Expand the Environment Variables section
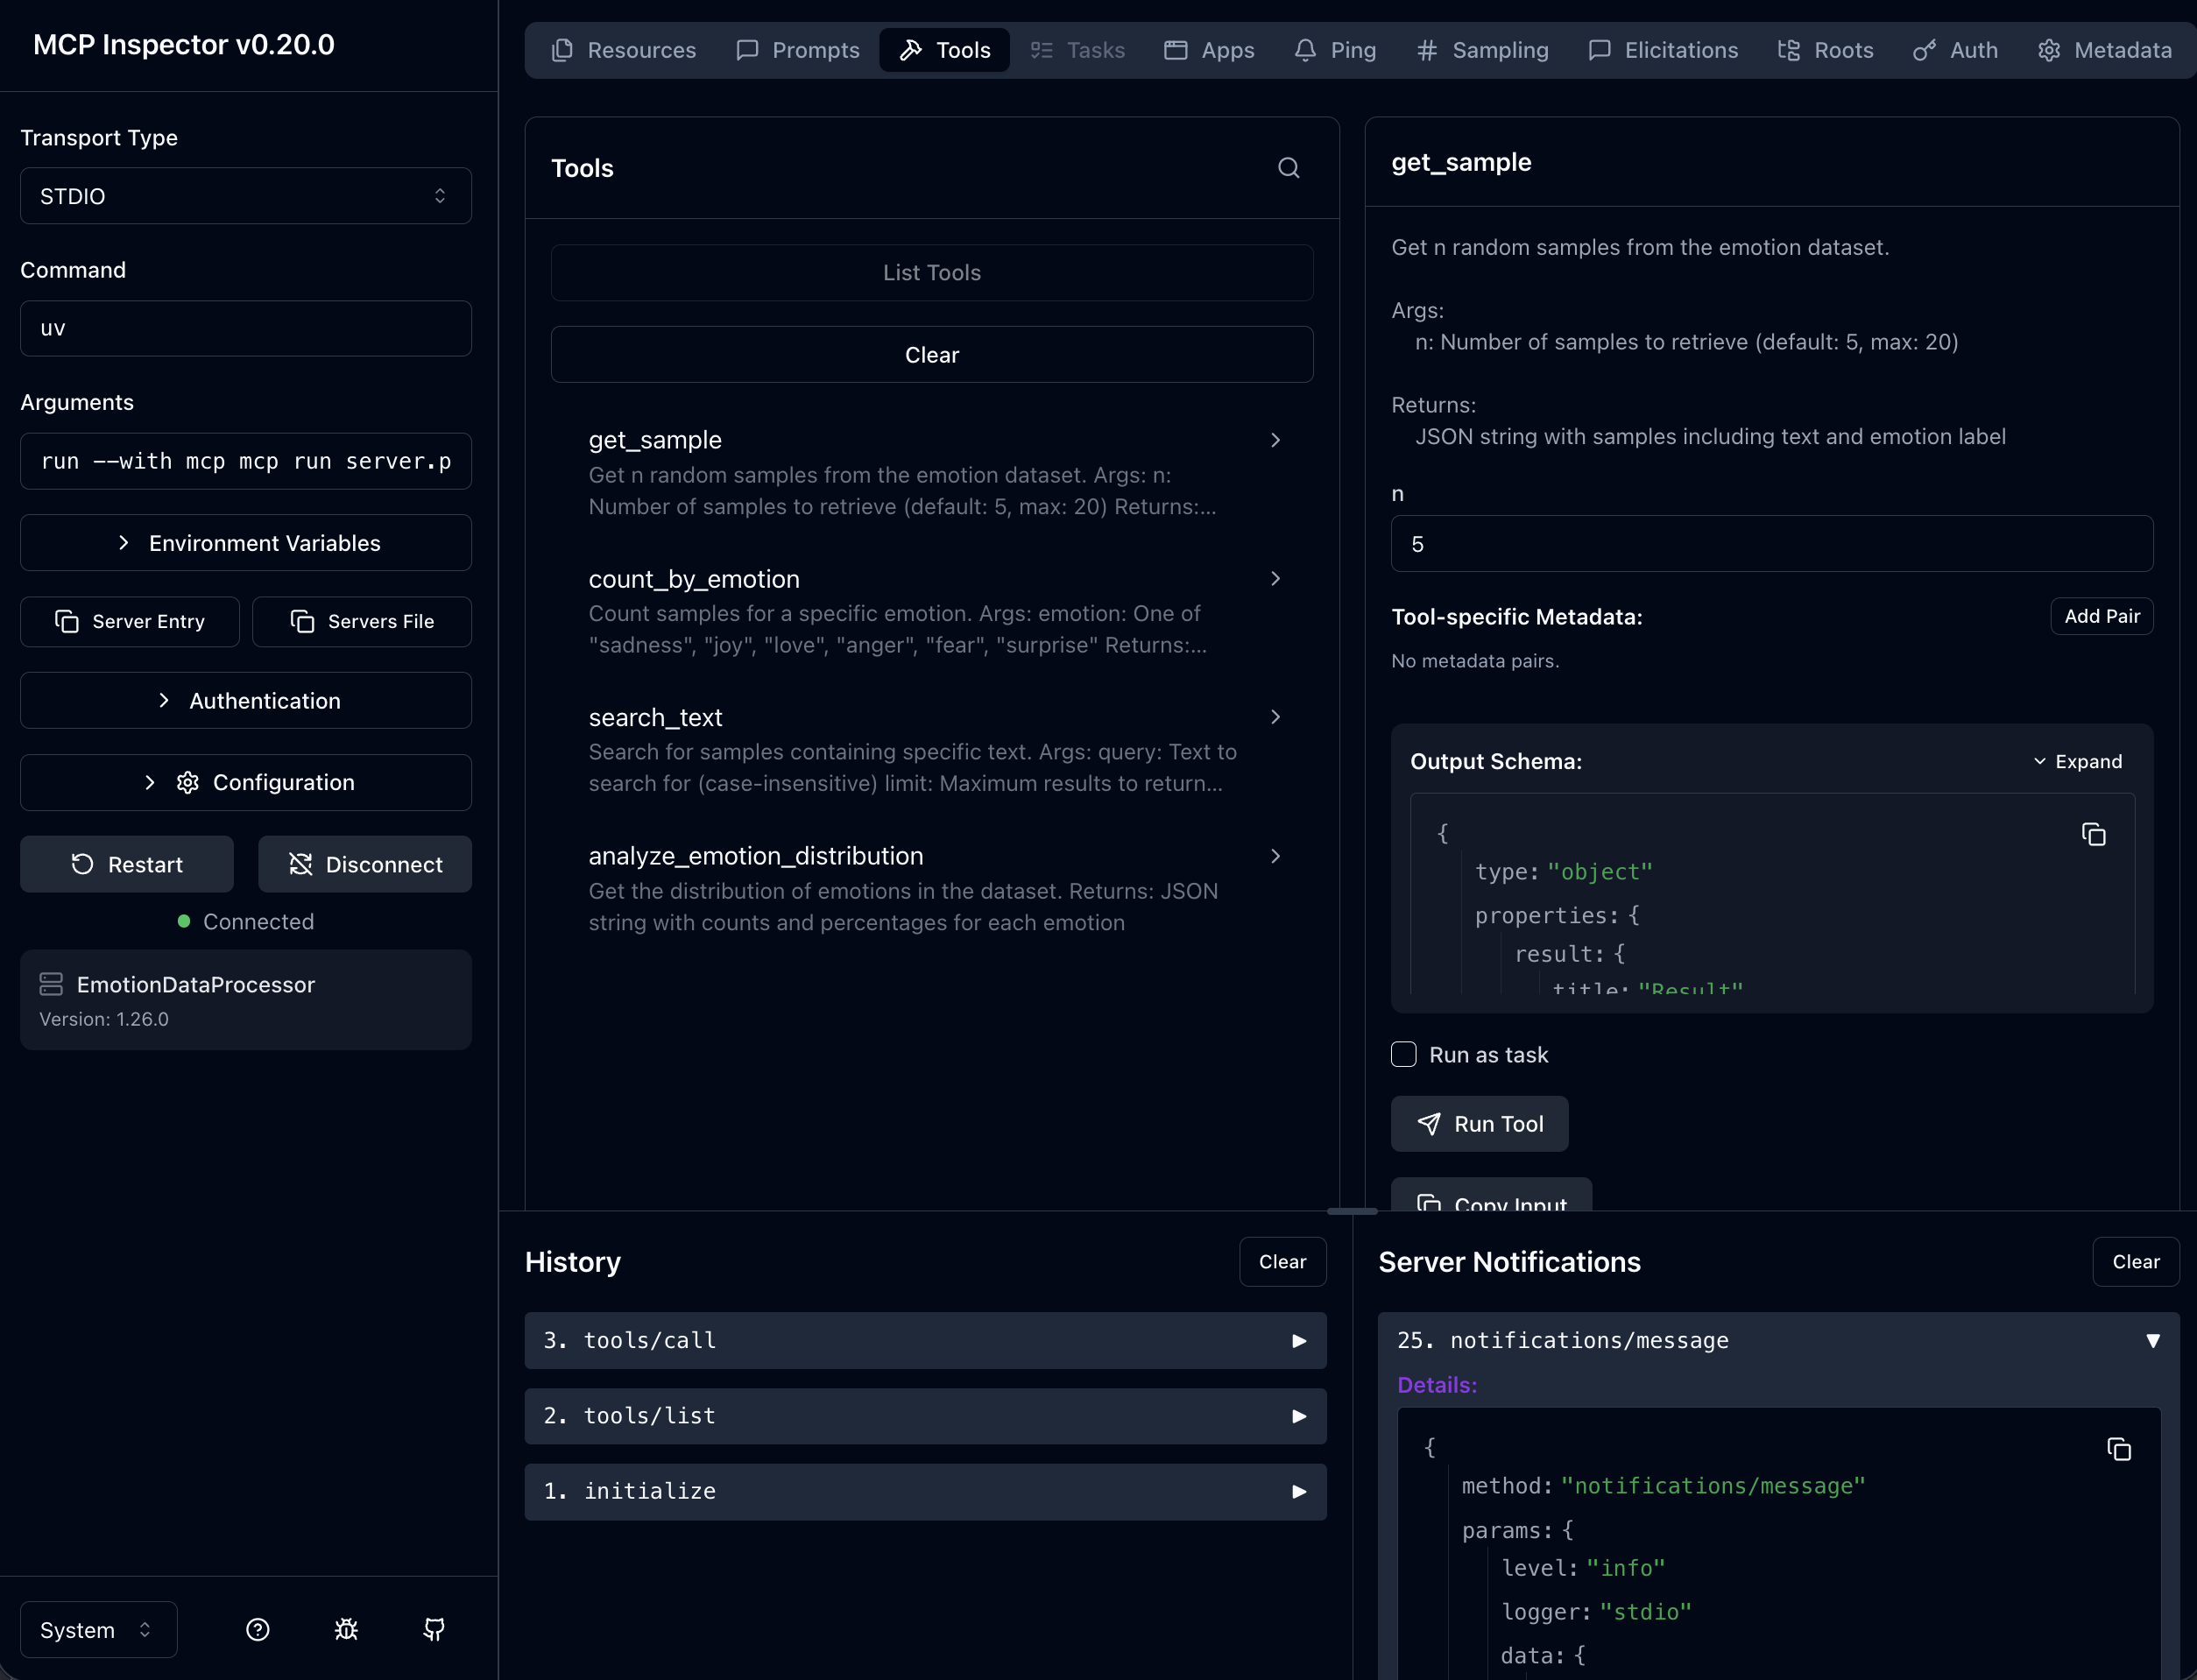The image size is (2197, 1680). pos(245,543)
